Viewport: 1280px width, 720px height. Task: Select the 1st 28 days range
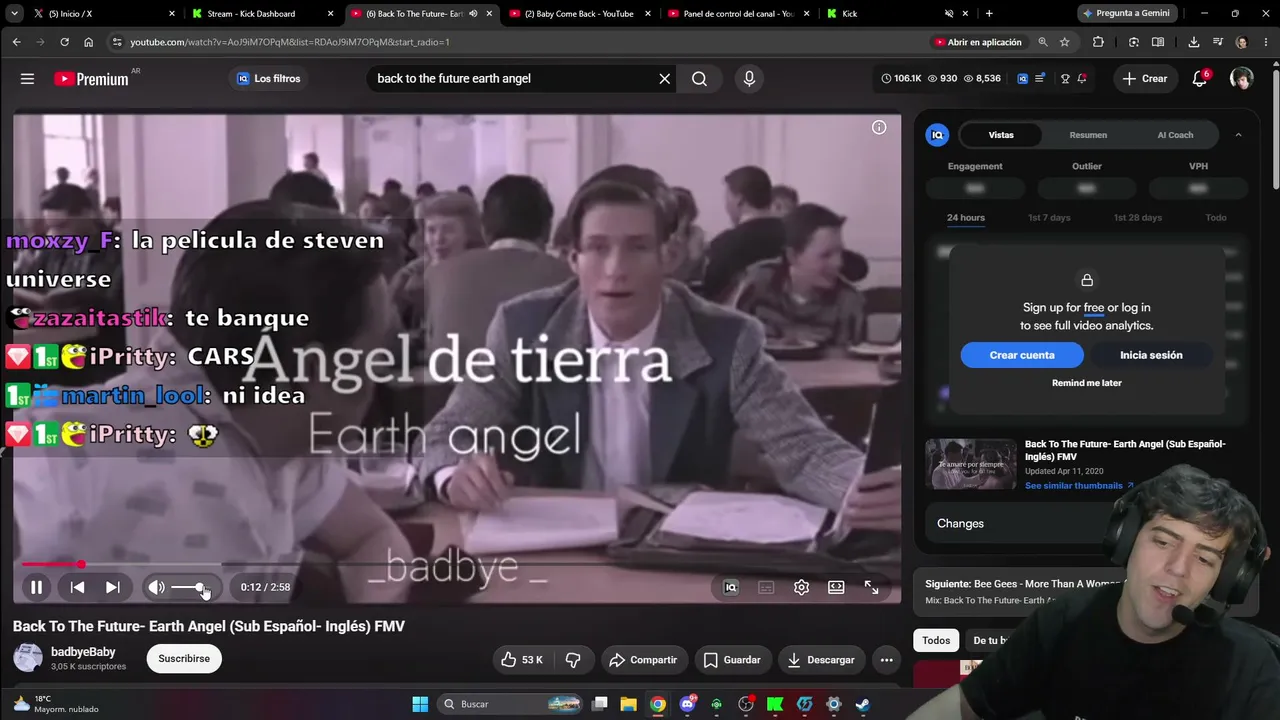point(1138,218)
